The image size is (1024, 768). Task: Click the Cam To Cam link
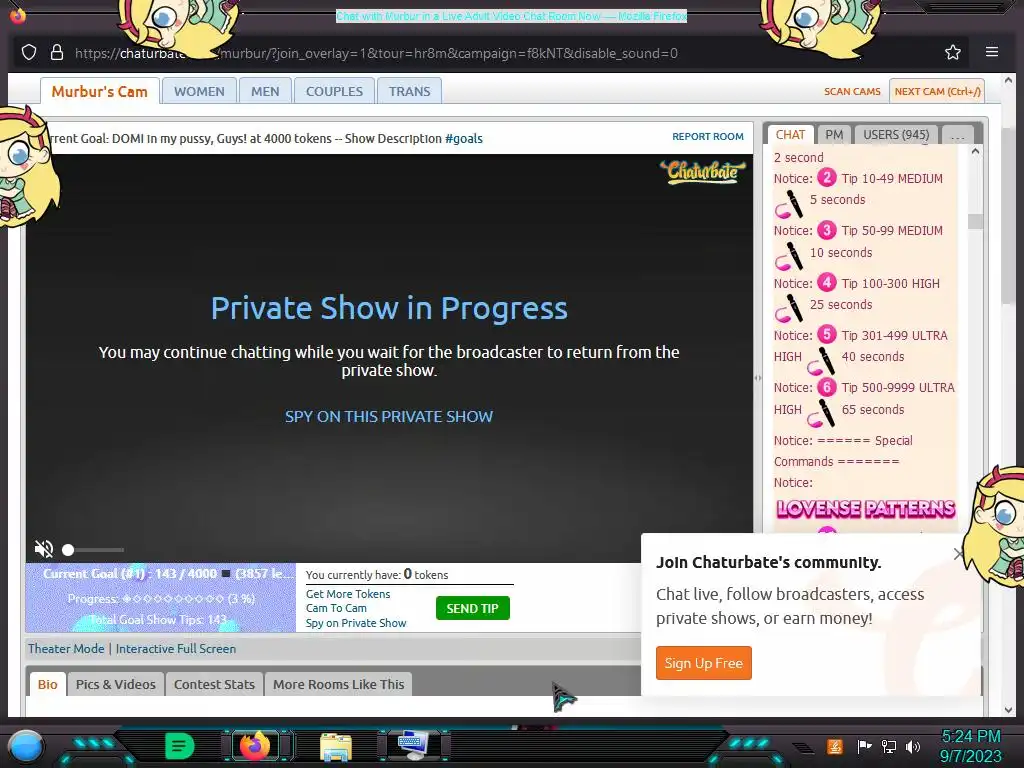336,608
